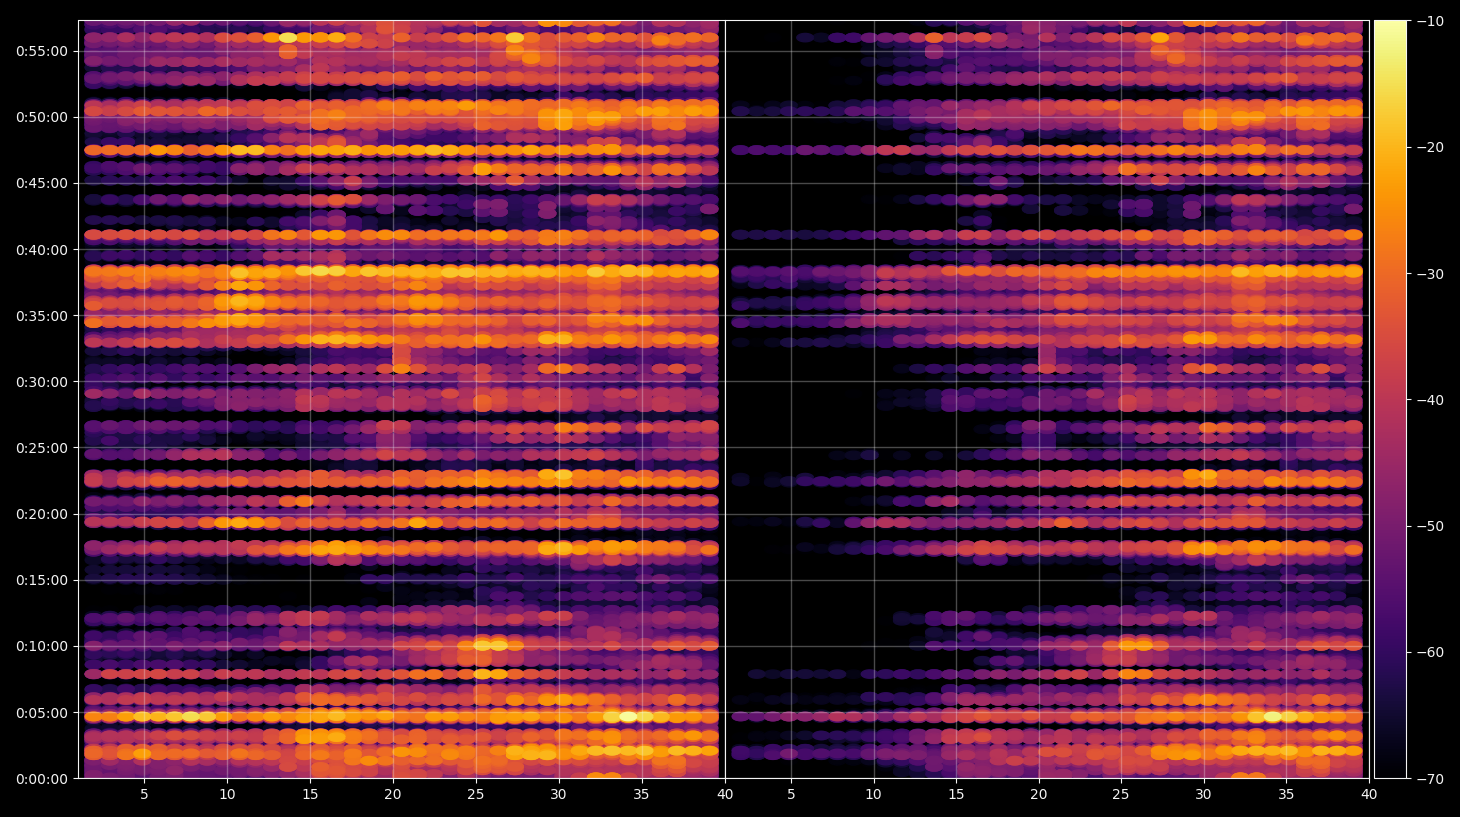The height and width of the screenshot is (817, 1460).
Task: Click the 0:45:00 time axis label
Action: tap(42, 183)
